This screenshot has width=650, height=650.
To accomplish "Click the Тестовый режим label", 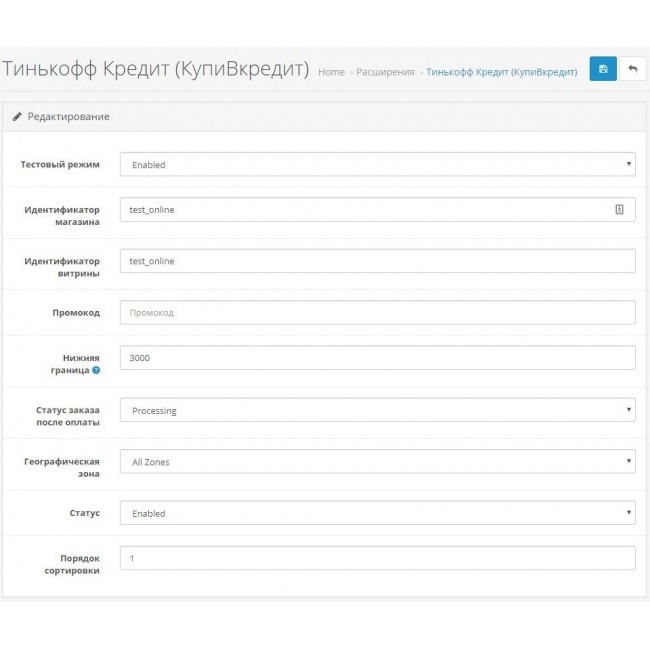I will (60, 164).
